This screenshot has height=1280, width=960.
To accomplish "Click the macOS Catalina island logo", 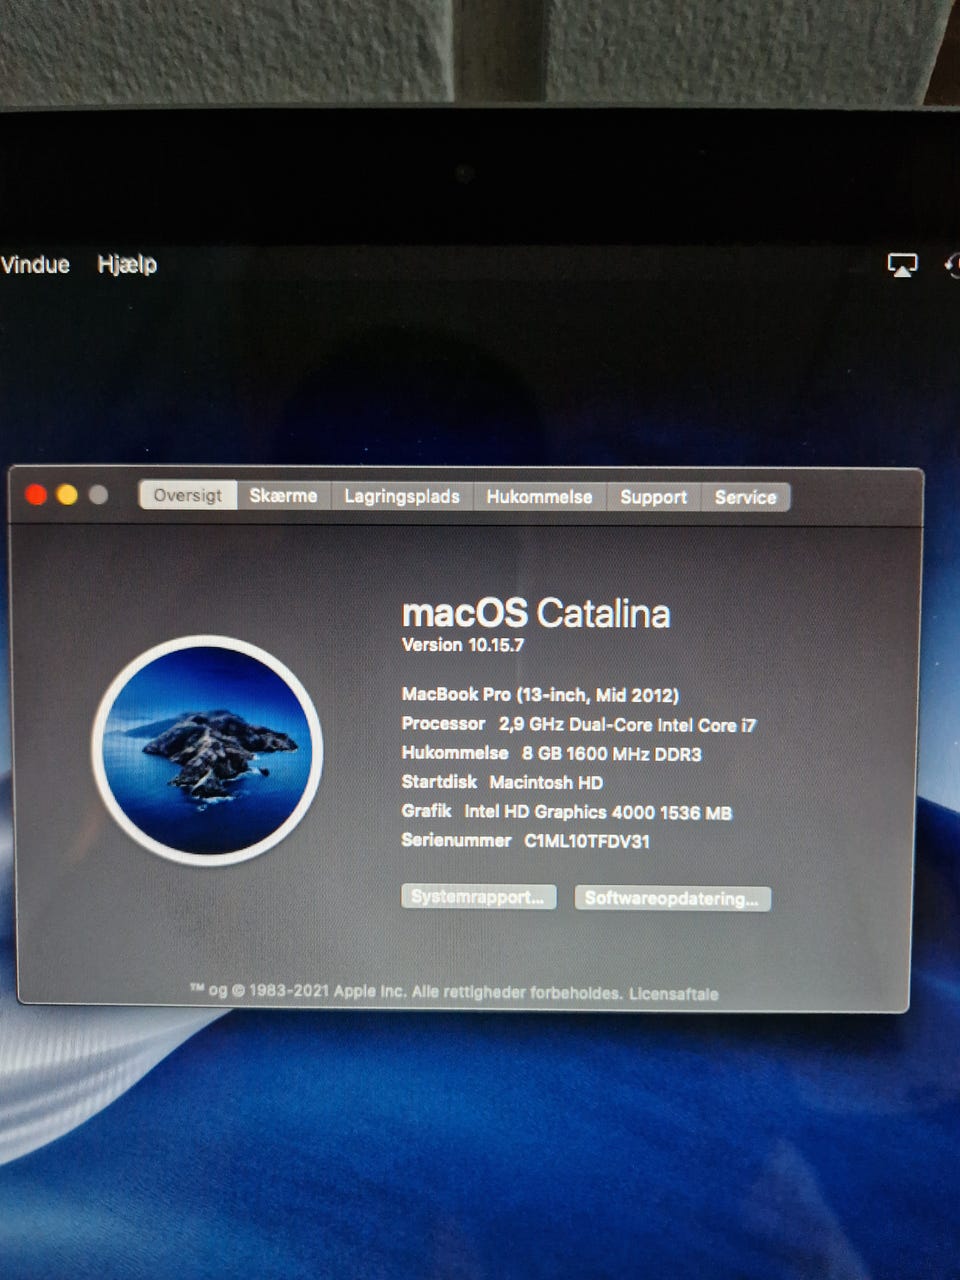I will point(207,750).
